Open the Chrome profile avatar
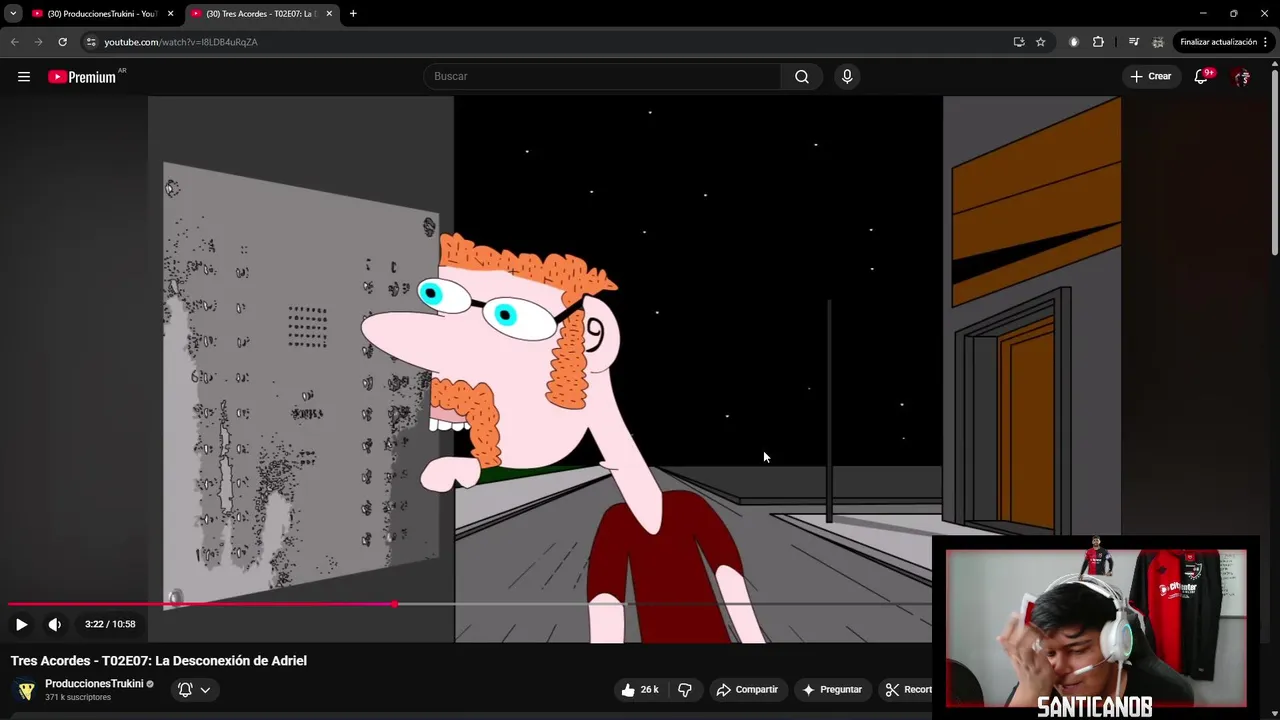 [1158, 42]
